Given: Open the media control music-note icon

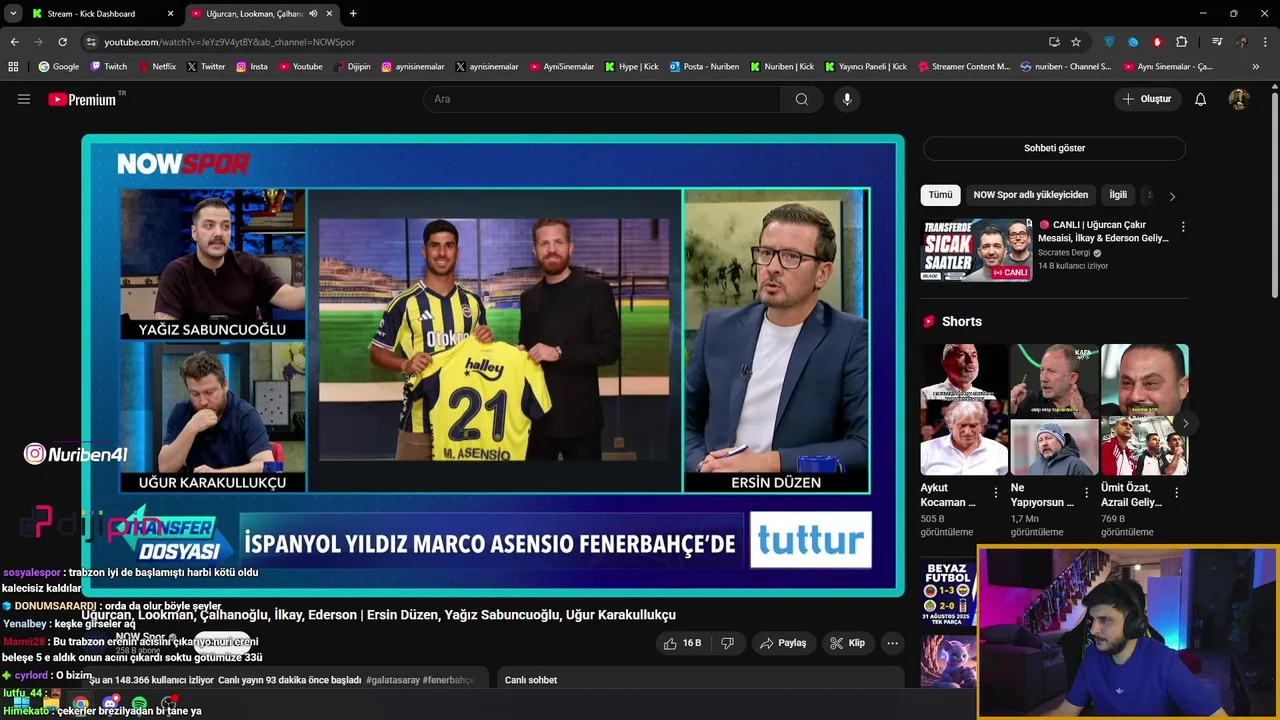Looking at the screenshot, I should point(1217,42).
